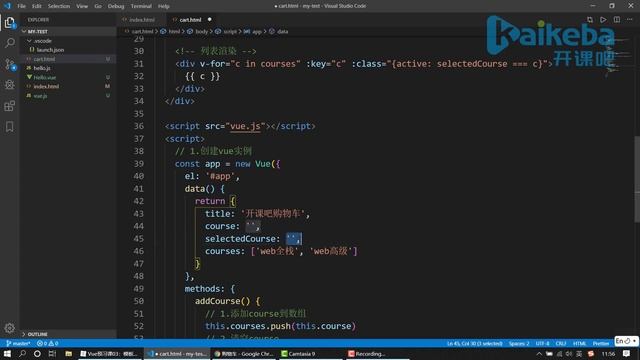
Task: Open the Source Control view
Action: 9,64
